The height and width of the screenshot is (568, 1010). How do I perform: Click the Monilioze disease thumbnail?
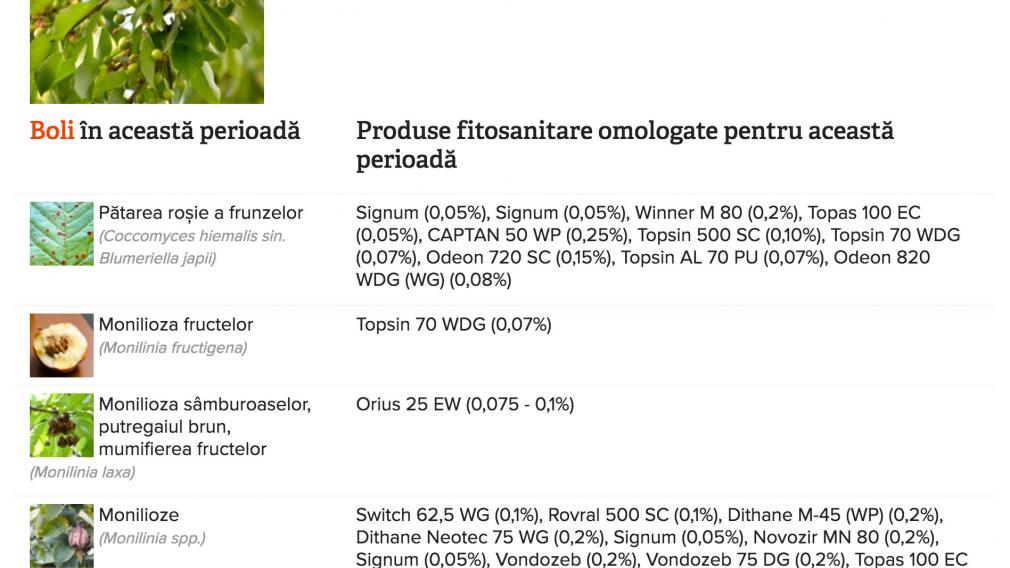tap(62, 536)
